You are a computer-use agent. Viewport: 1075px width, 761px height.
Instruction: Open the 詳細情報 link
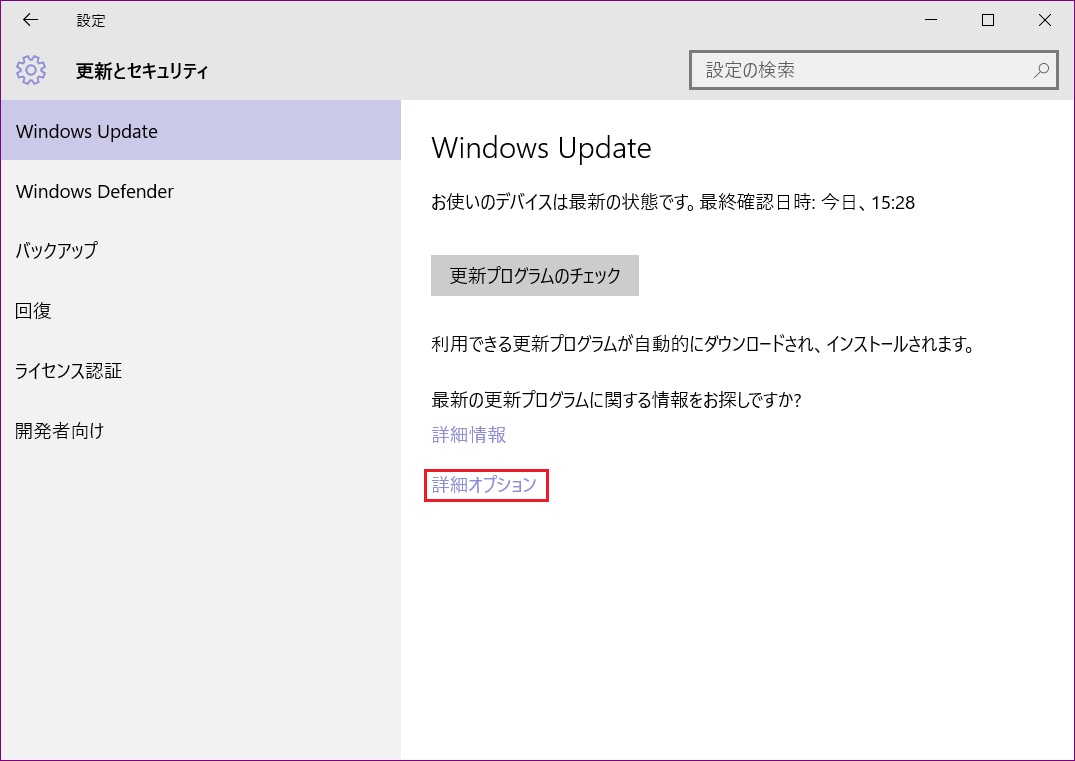coord(469,435)
